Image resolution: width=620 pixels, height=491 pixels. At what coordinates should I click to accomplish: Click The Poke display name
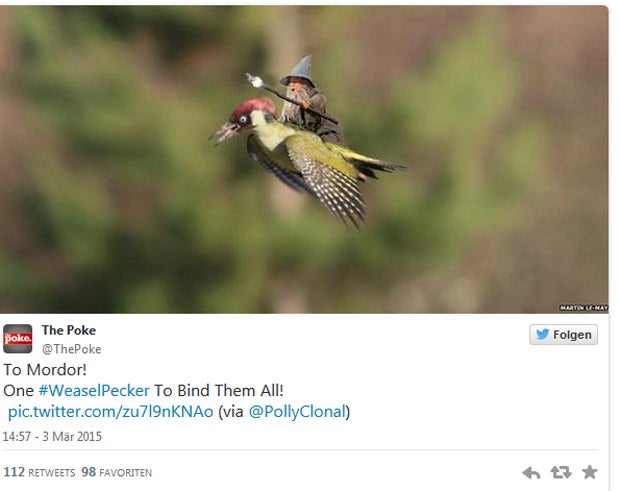click(69, 330)
